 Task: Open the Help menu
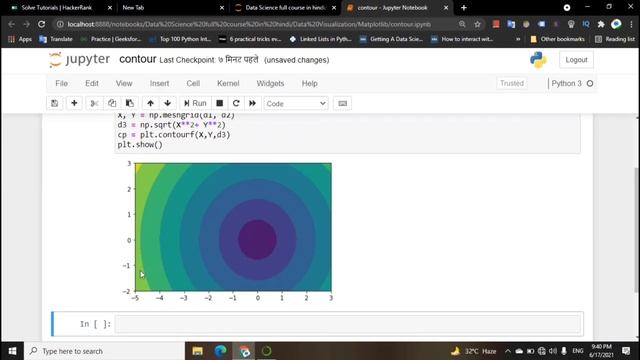(x=309, y=83)
